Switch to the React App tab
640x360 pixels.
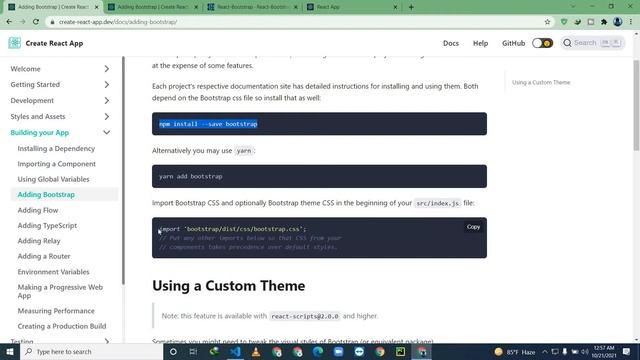352,7
